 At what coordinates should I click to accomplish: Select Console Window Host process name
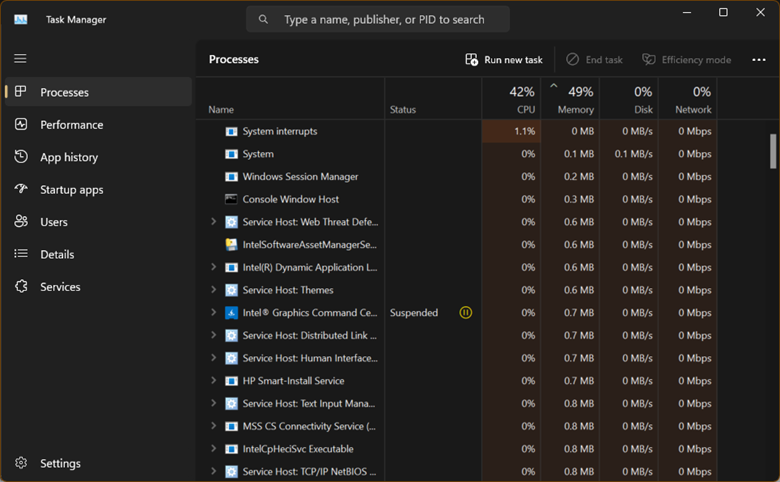point(291,199)
